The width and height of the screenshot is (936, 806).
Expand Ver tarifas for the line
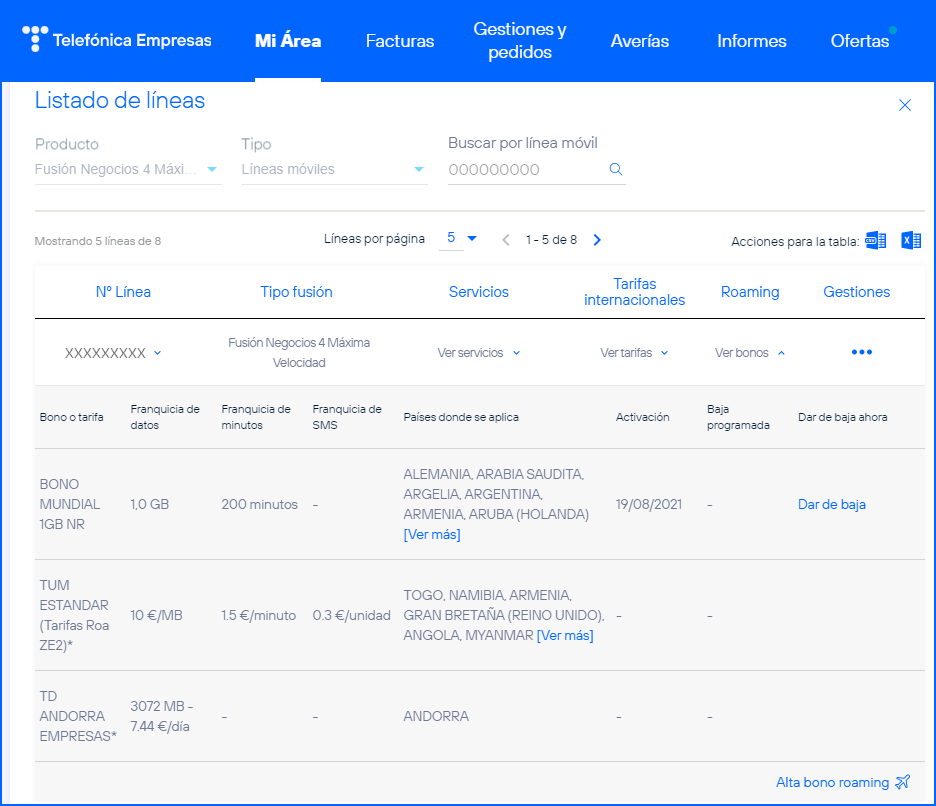[x=634, y=353]
